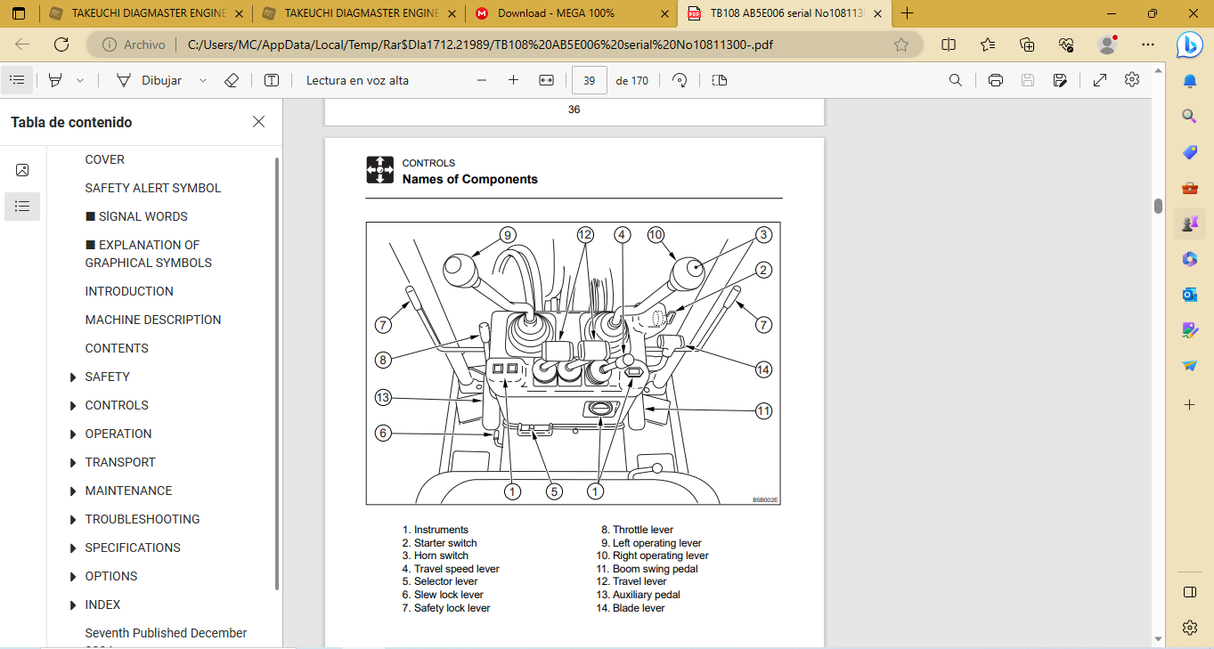Screen dimensions: 1214x649
Task: Click the fit to width icon
Action: 546,80
